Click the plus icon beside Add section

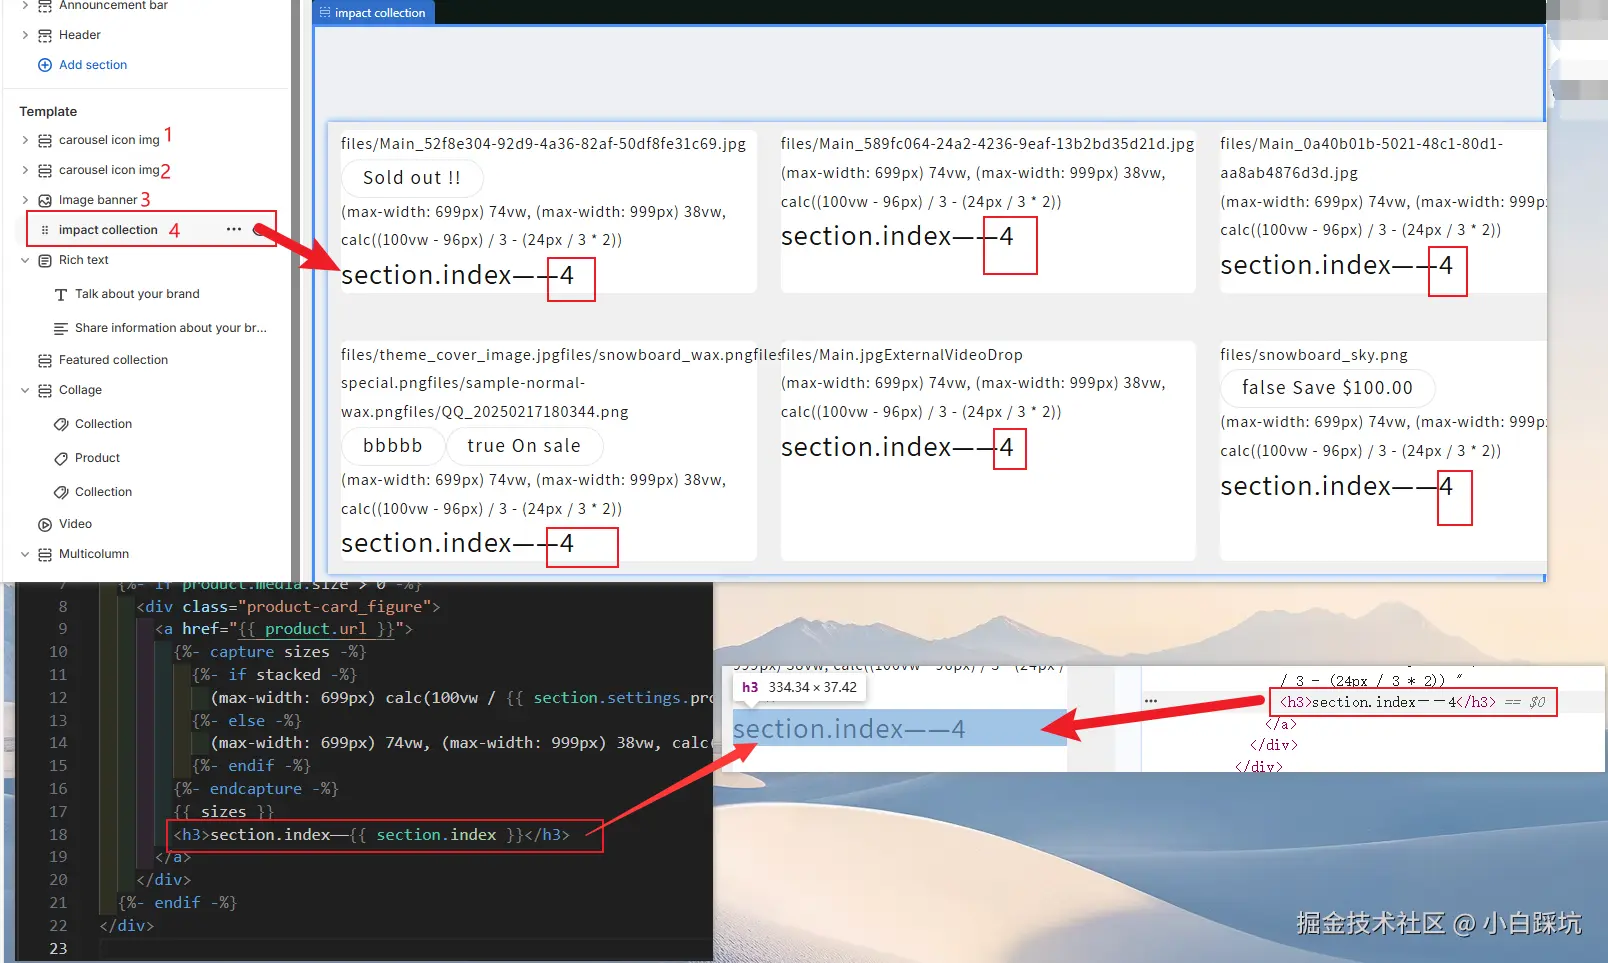click(x=44, y=65)
